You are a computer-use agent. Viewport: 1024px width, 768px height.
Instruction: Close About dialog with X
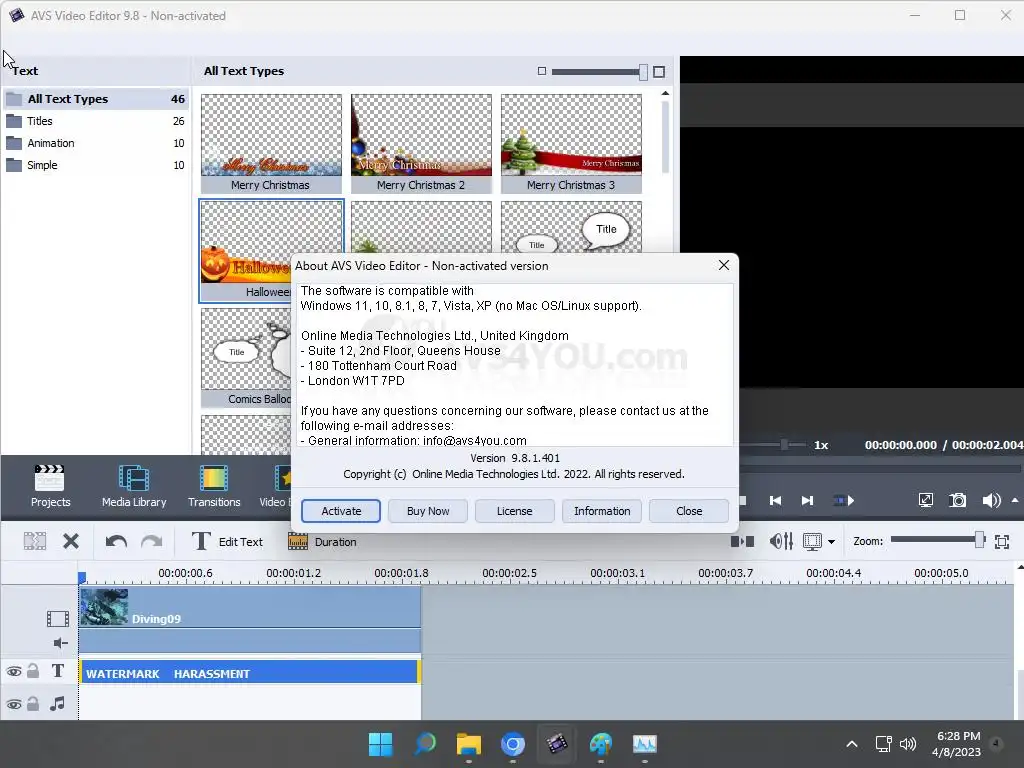click(x=724, y=265)
